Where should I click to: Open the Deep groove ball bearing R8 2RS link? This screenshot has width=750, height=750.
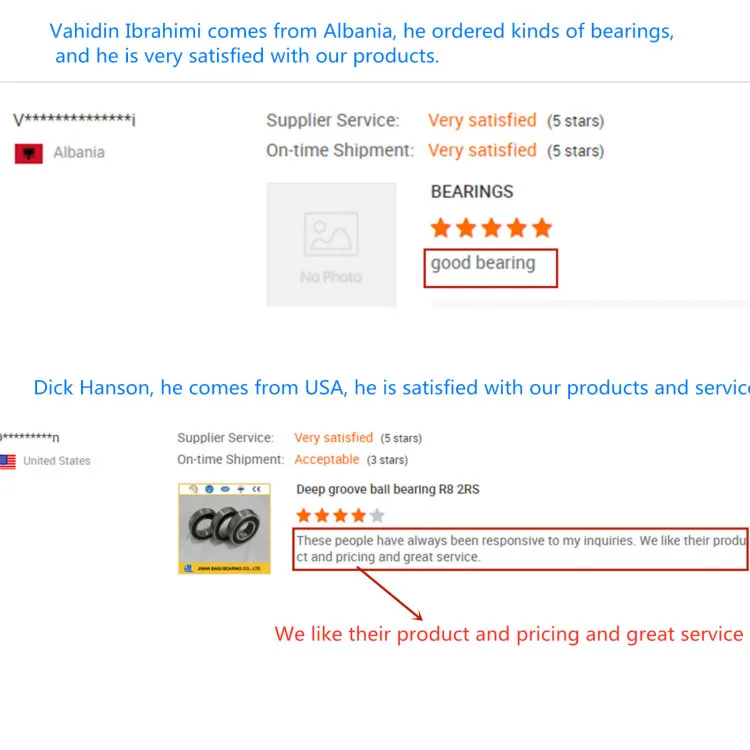pyautogui.click(x=388, y=490)
